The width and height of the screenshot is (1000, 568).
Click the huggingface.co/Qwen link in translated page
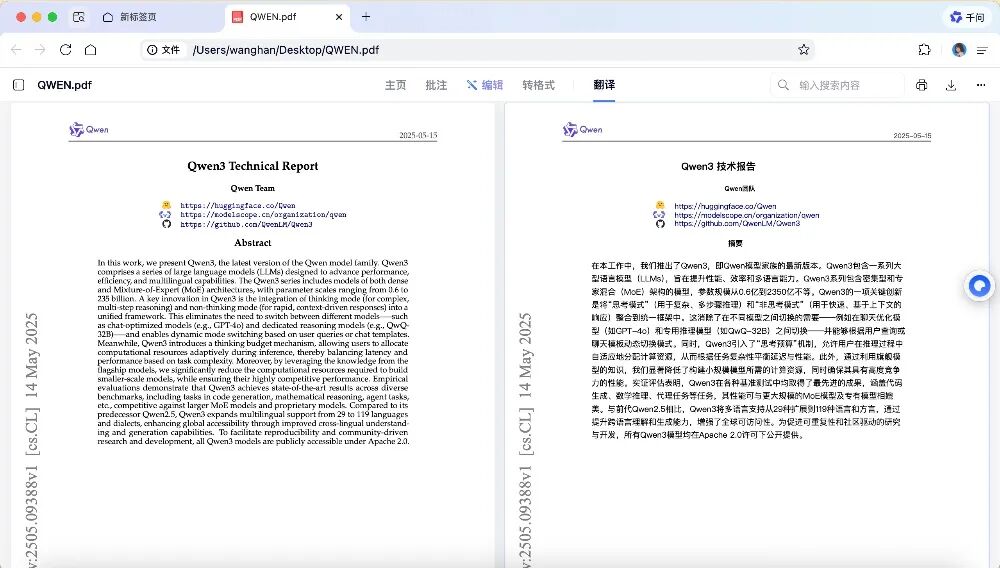click(x=725, y=206)
